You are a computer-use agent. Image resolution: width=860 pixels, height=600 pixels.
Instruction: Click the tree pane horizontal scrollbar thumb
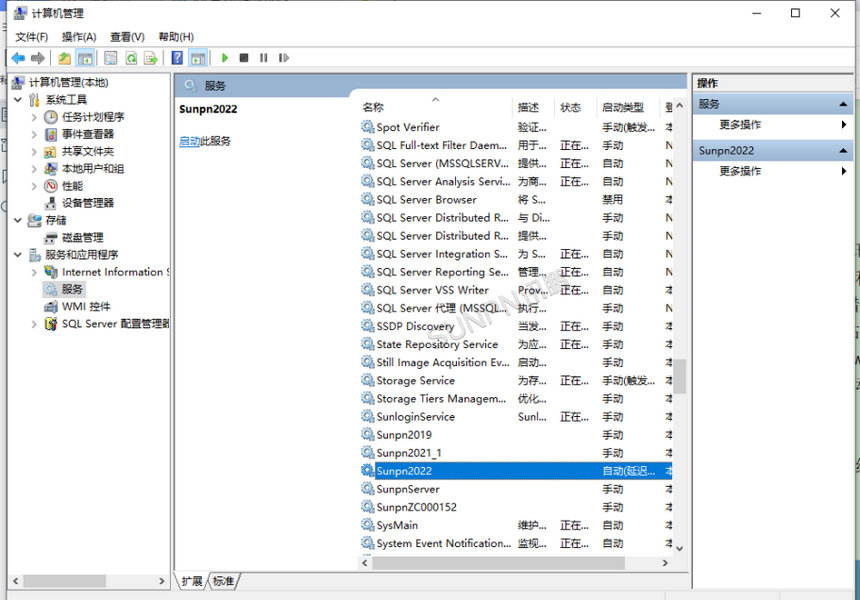pyautogui.click(x=65, y=581)
